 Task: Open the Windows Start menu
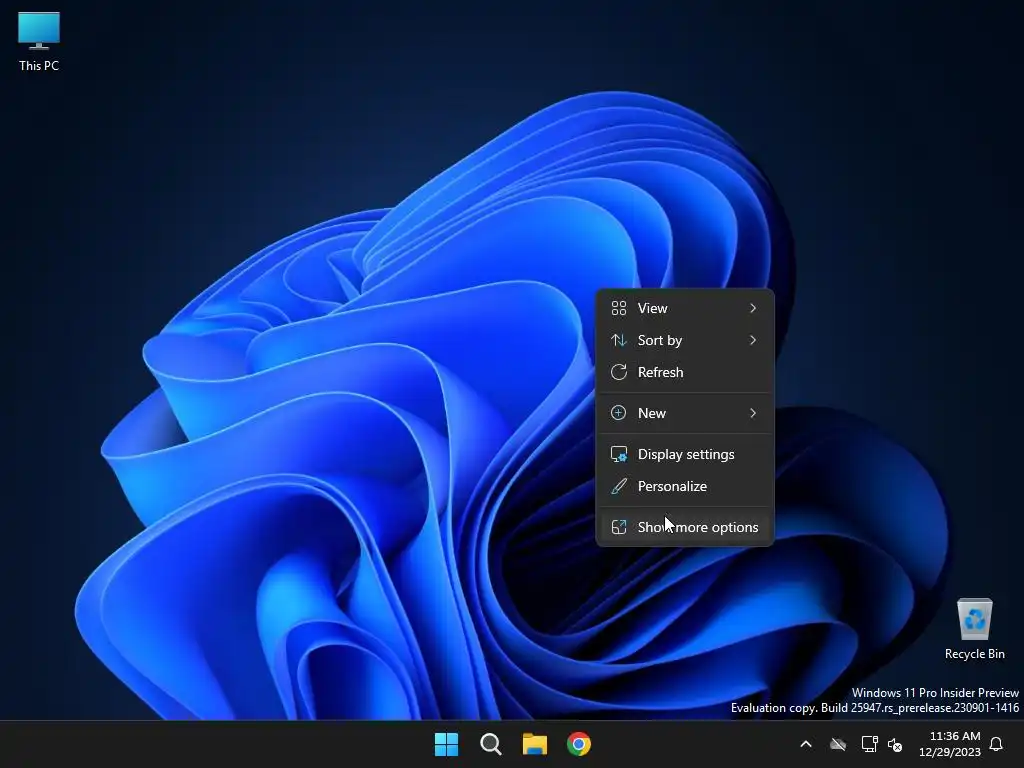447,744
